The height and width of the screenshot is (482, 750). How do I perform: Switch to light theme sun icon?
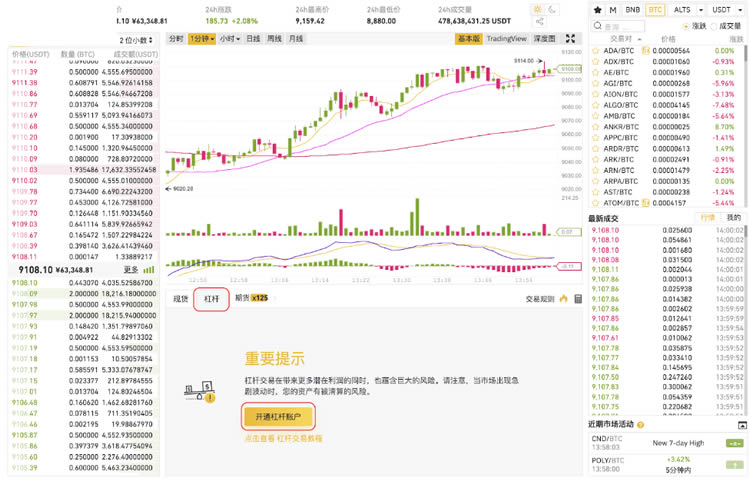[538, 10]
